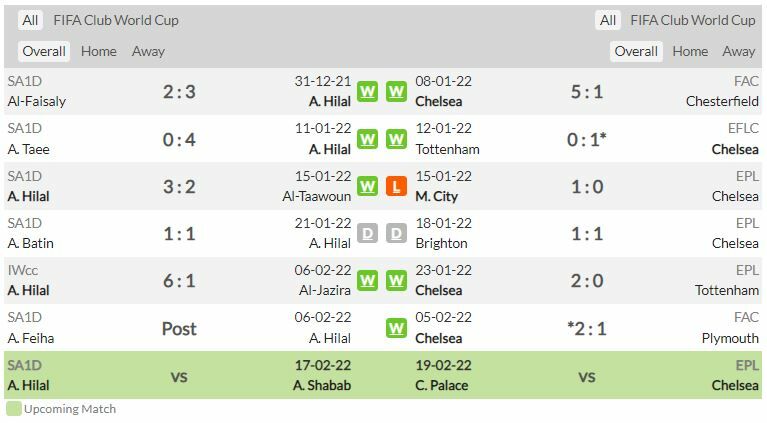Open the A. Hilal vs Al-Taawoun 3:2 score
Viewport: 767px width, 423px height.
[180, 187]
